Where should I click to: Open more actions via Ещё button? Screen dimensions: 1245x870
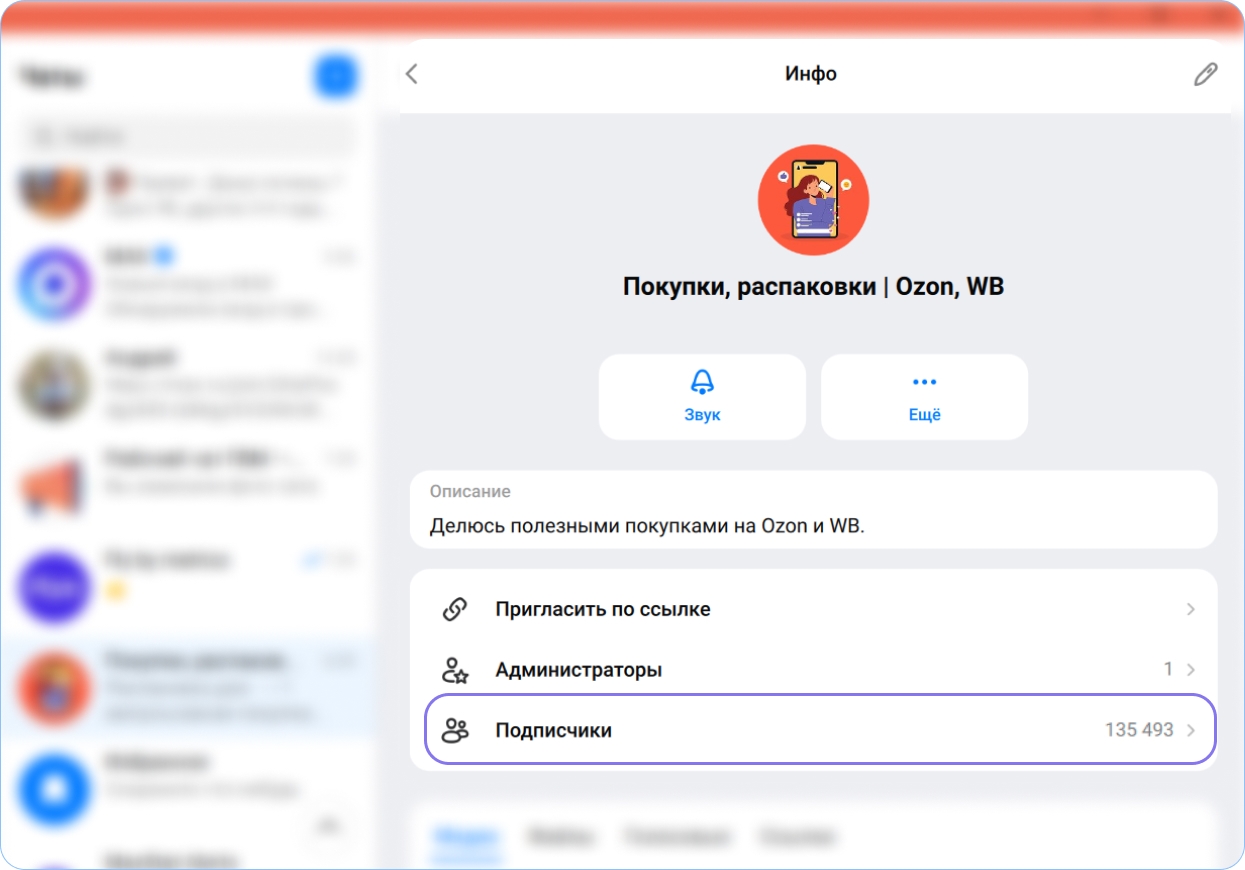(924, 397)
